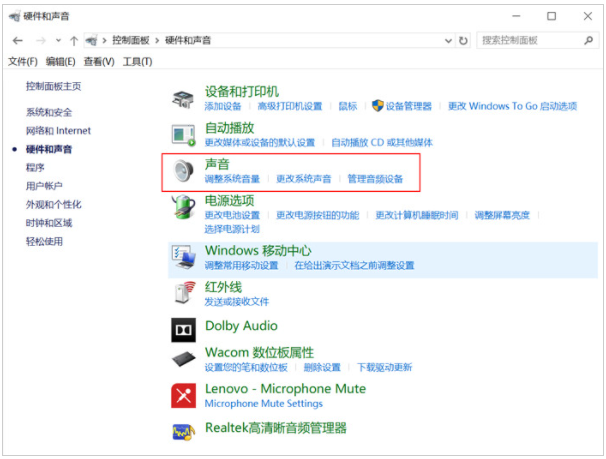Click the Devices and Printers icon
Image resolution: width=606 pixels, height=459 pixels.
click(x=183, y=98)
